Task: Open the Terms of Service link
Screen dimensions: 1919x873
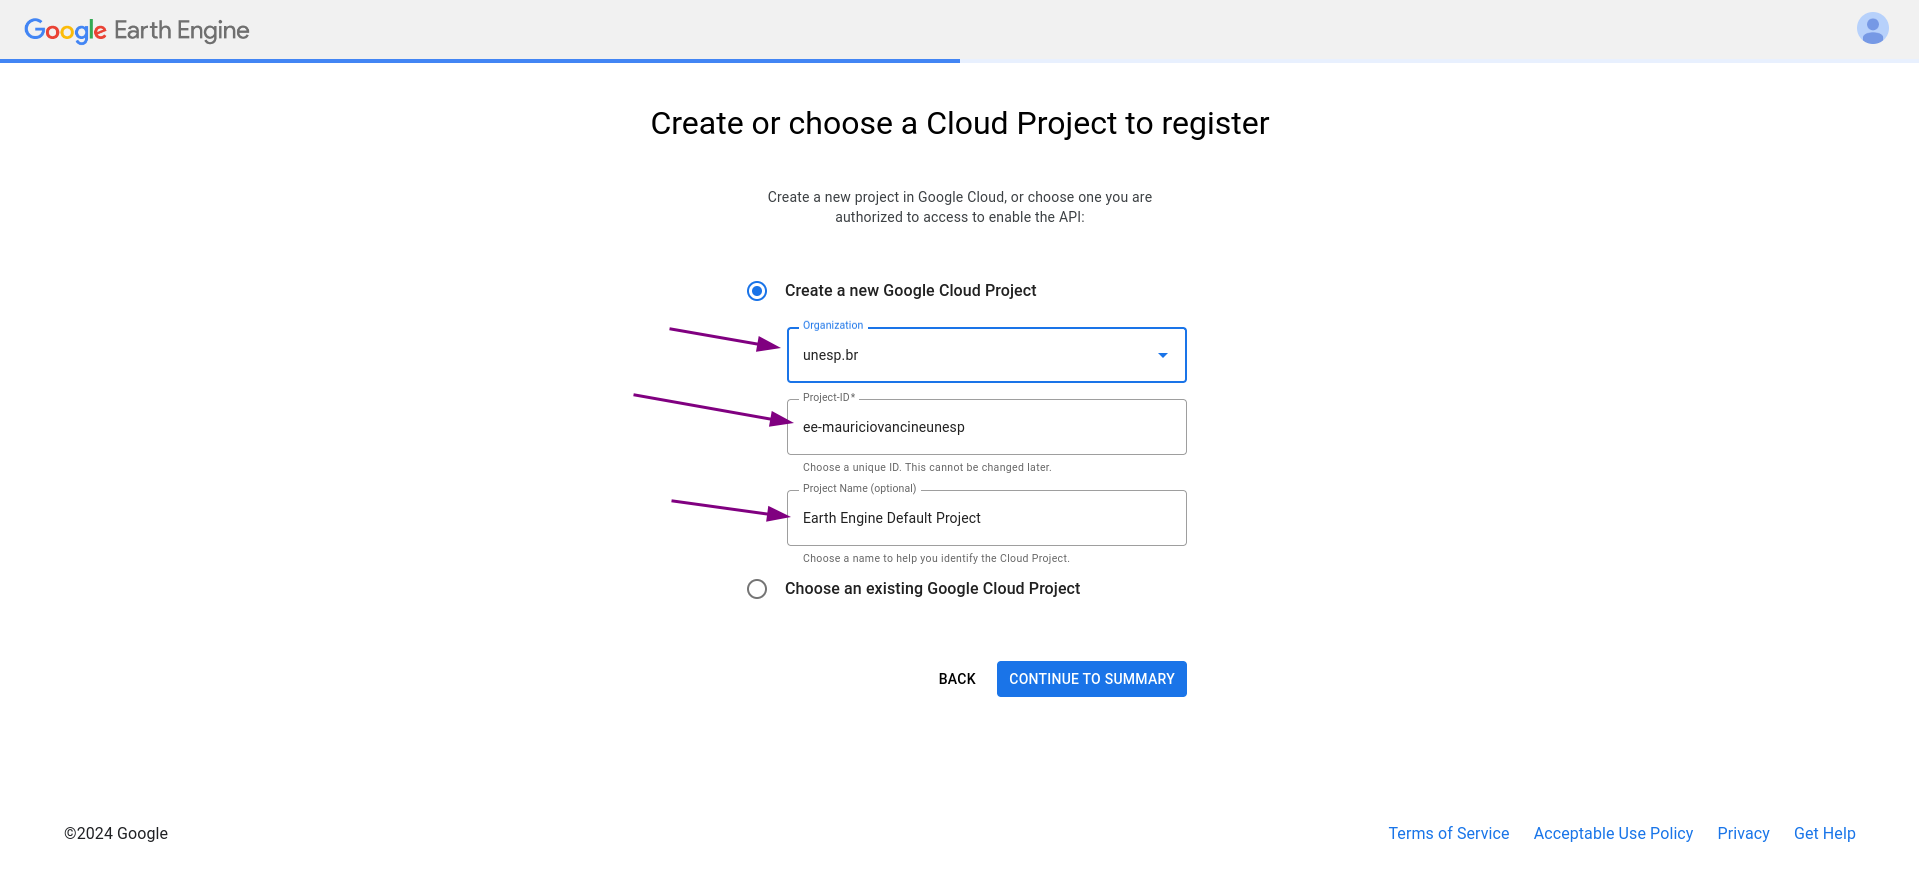Action: (1448, 833)
